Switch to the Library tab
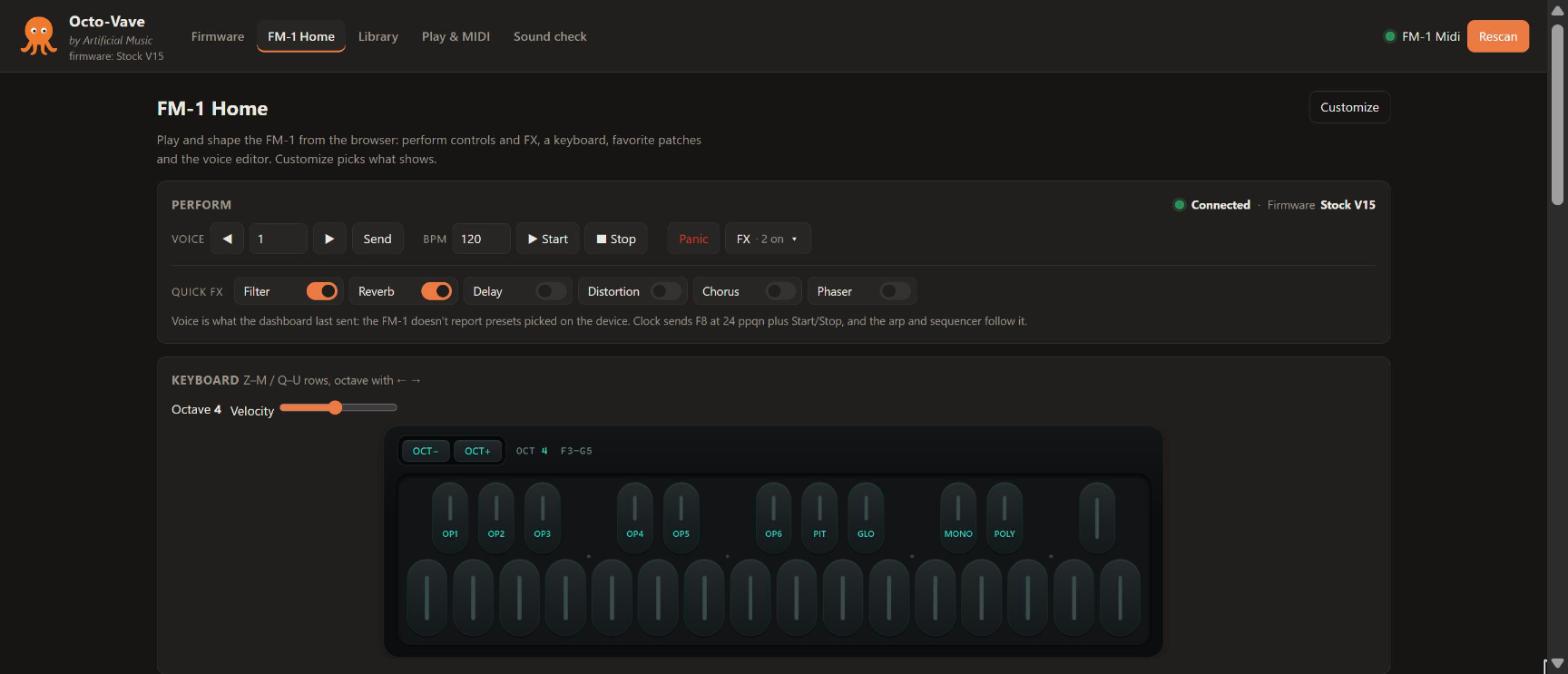 [x=378, y=36]
